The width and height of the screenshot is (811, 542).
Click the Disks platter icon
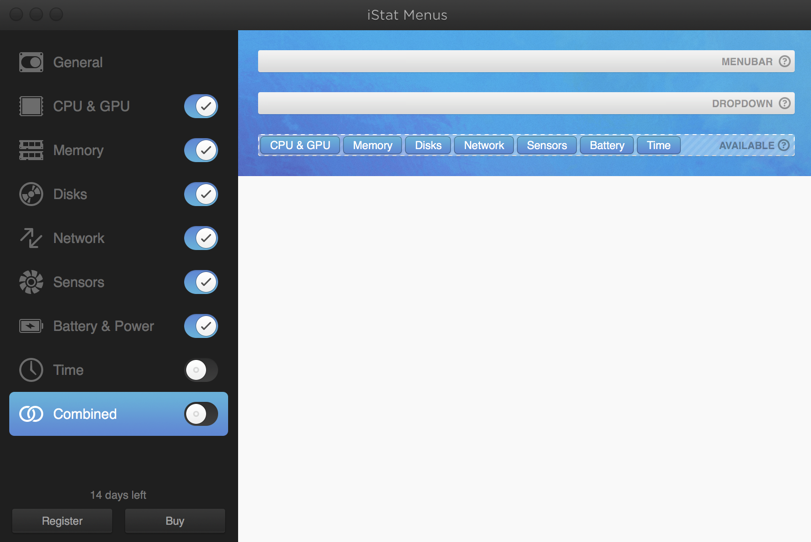31,194
